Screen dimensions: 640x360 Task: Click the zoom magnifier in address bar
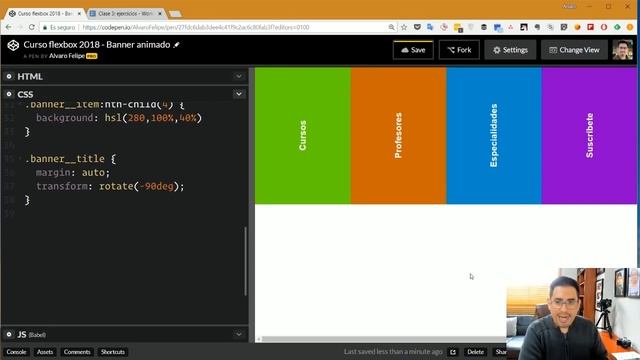(x=391, y=27)
